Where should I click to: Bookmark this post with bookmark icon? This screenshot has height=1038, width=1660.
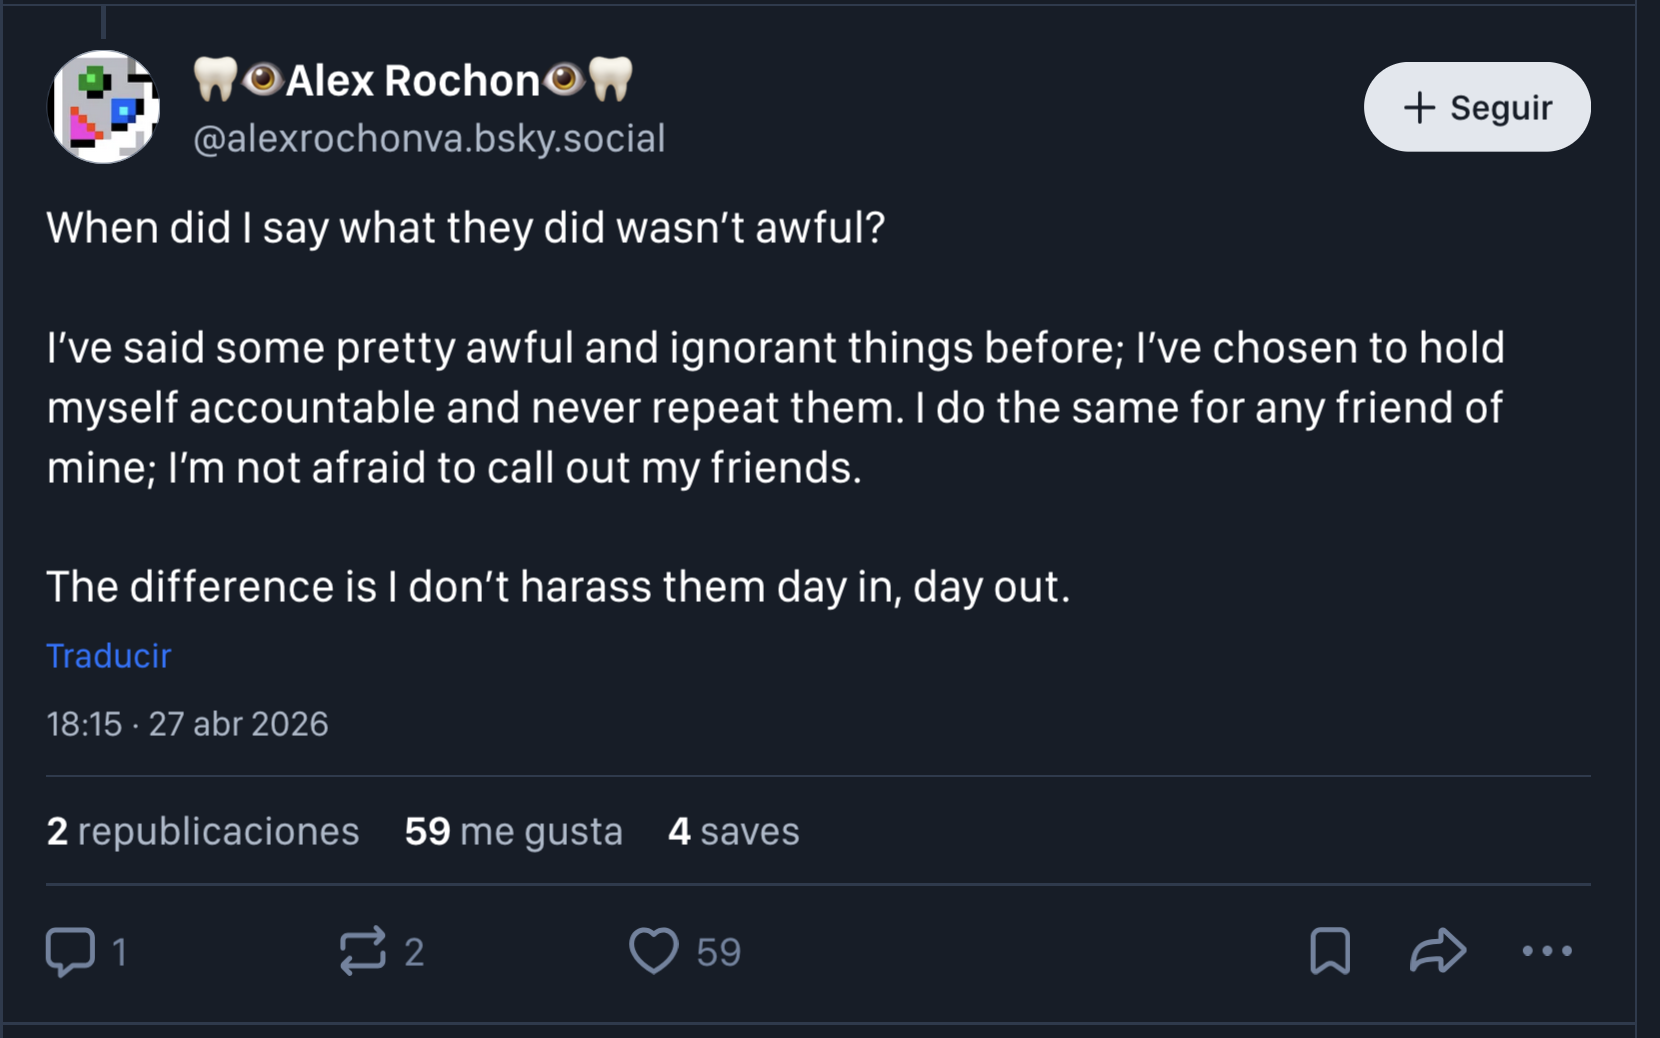point(1330,951)
